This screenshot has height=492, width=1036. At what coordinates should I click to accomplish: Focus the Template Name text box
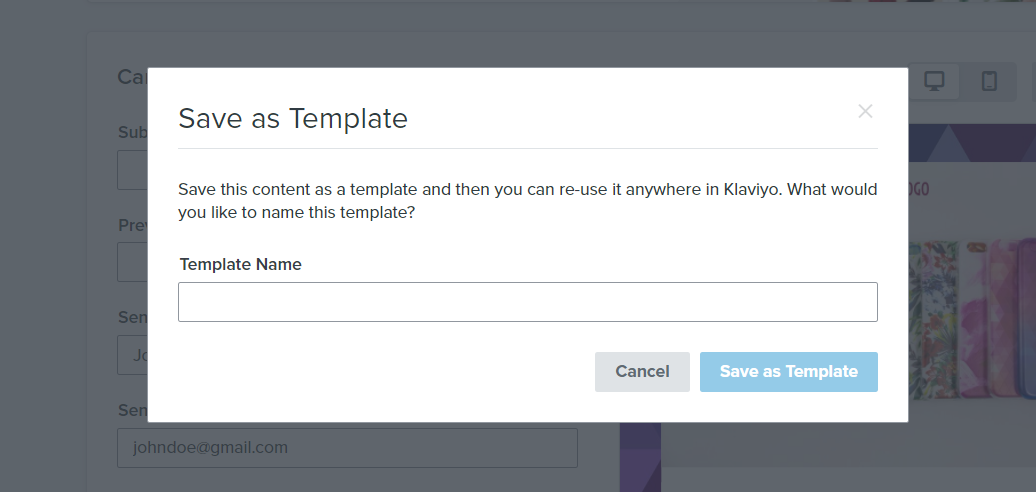[527, 302]
